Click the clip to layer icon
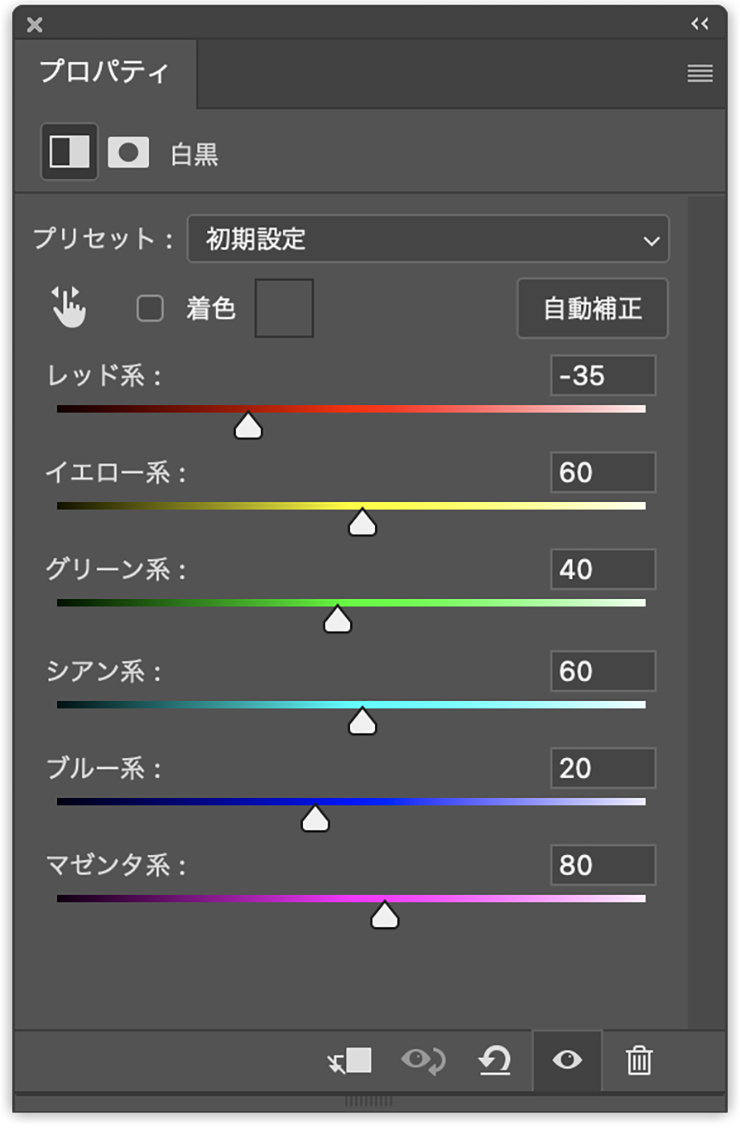Image resolution: width=740 pixels, height=1130 pixels. coord(350,1060)
